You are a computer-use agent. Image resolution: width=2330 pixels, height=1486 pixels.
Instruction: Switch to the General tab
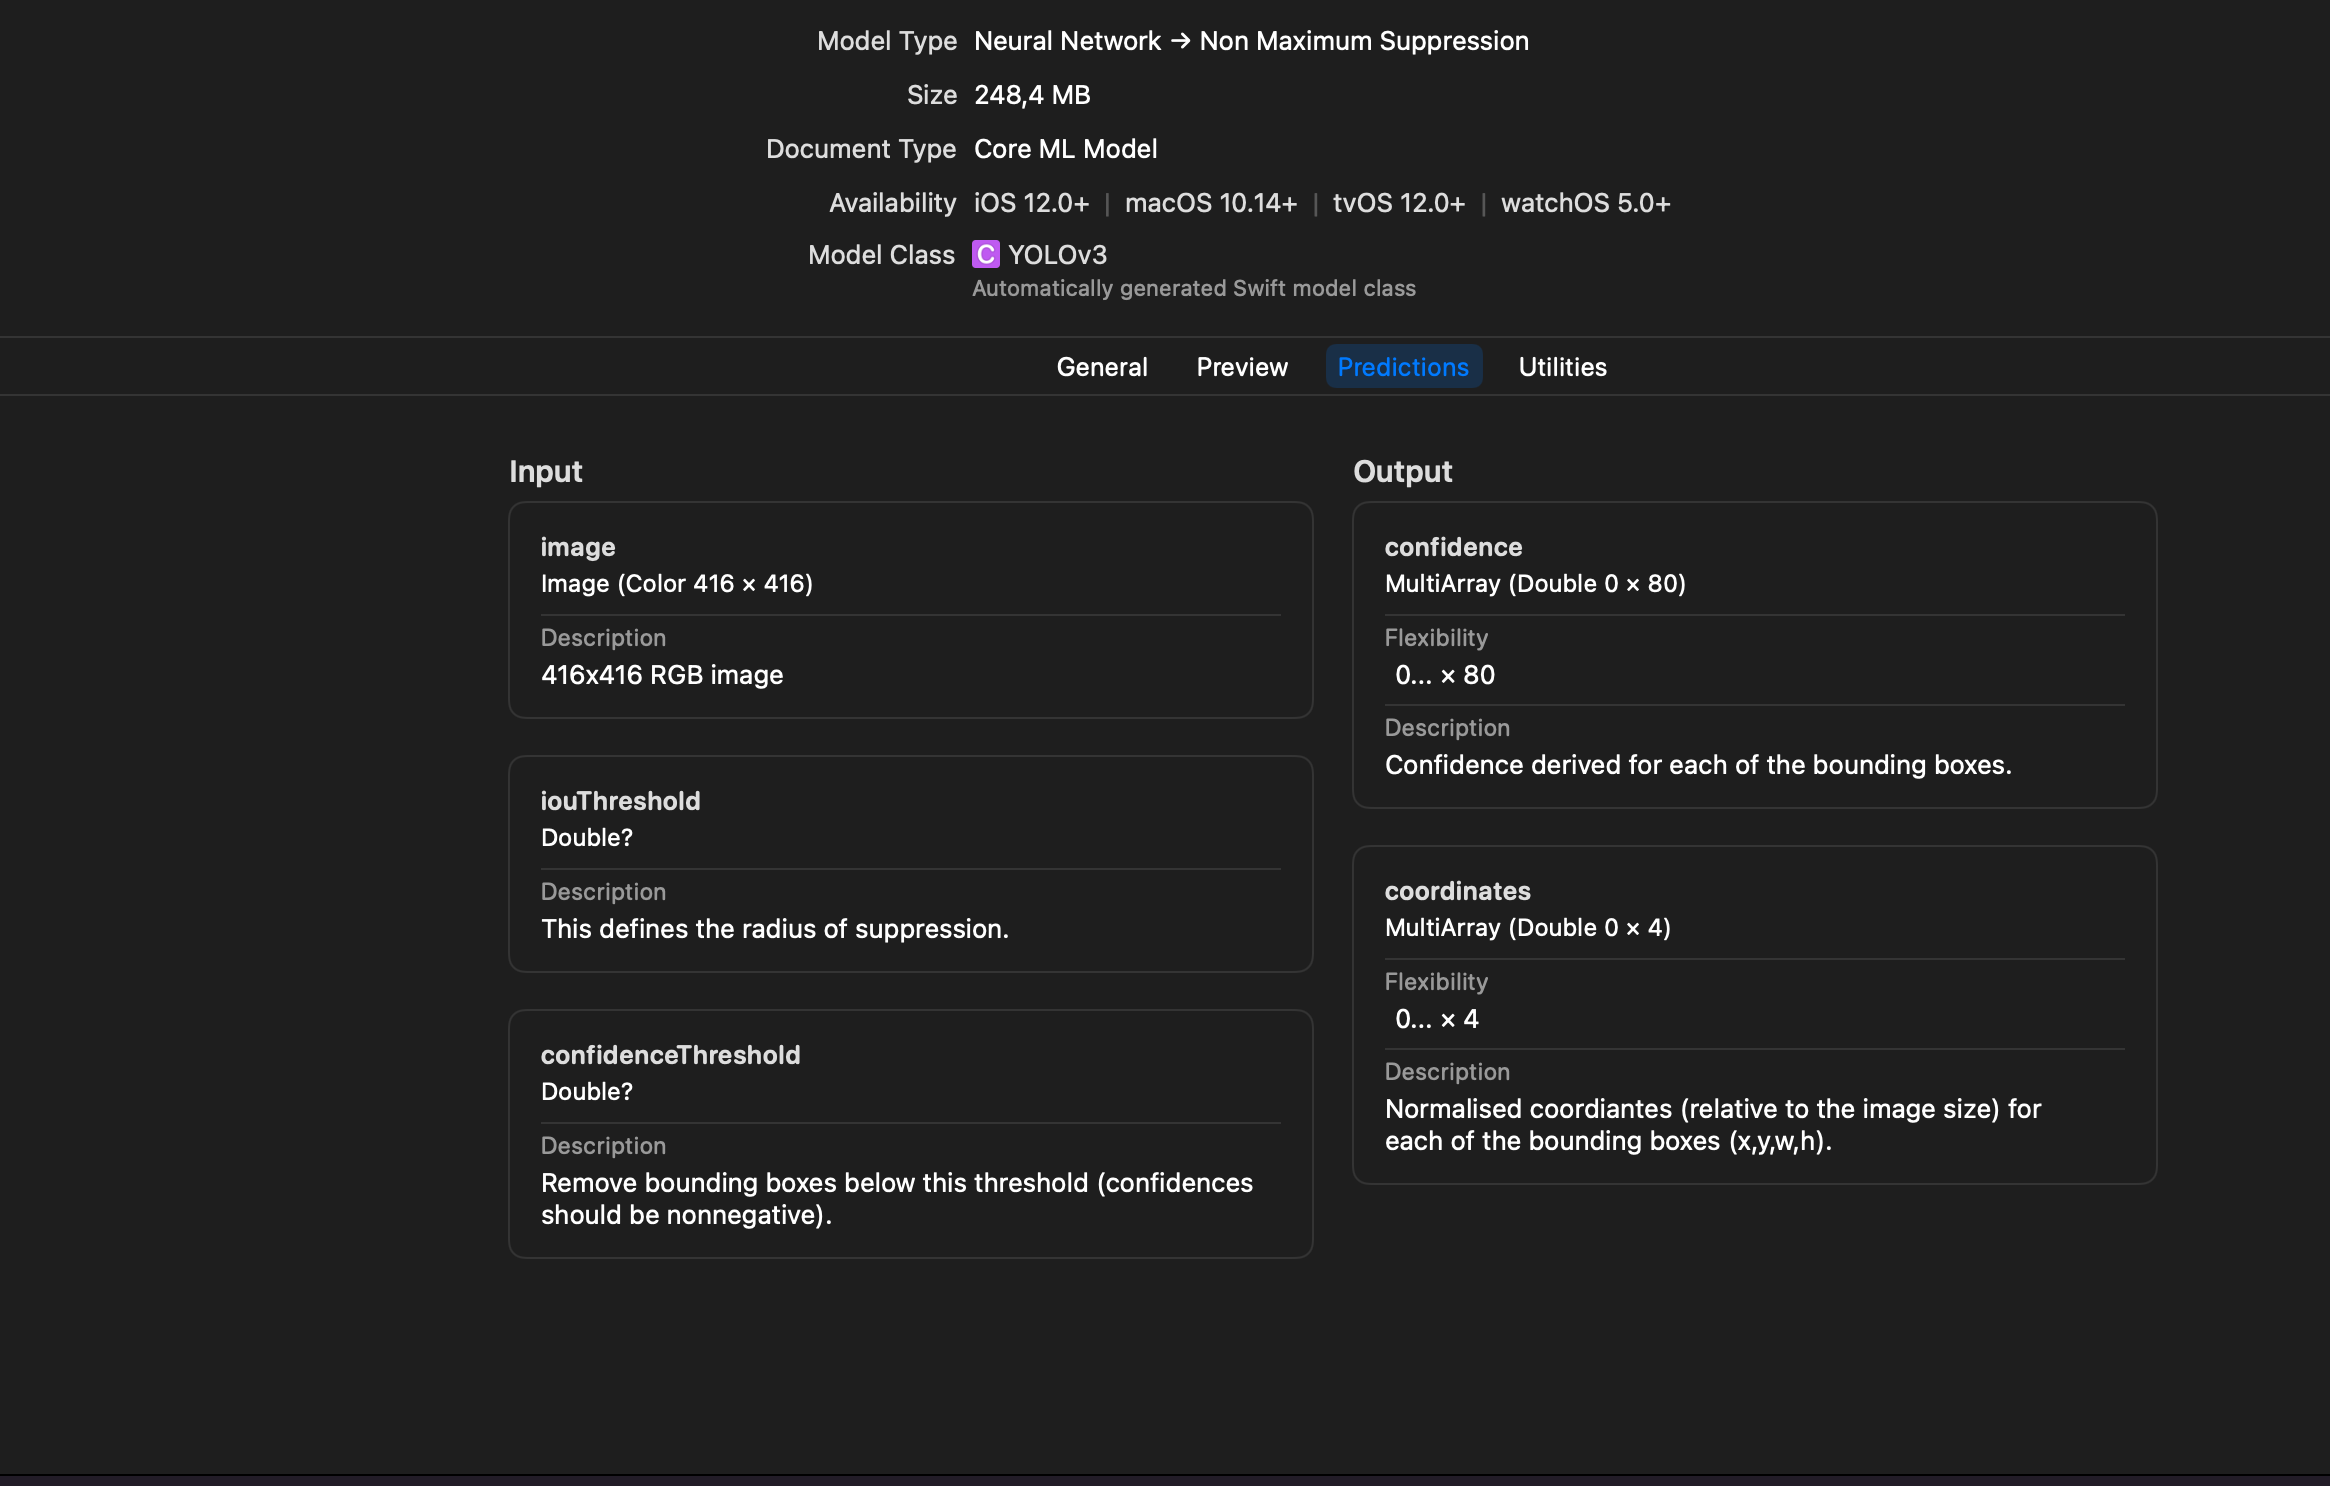click(1101, 366)
